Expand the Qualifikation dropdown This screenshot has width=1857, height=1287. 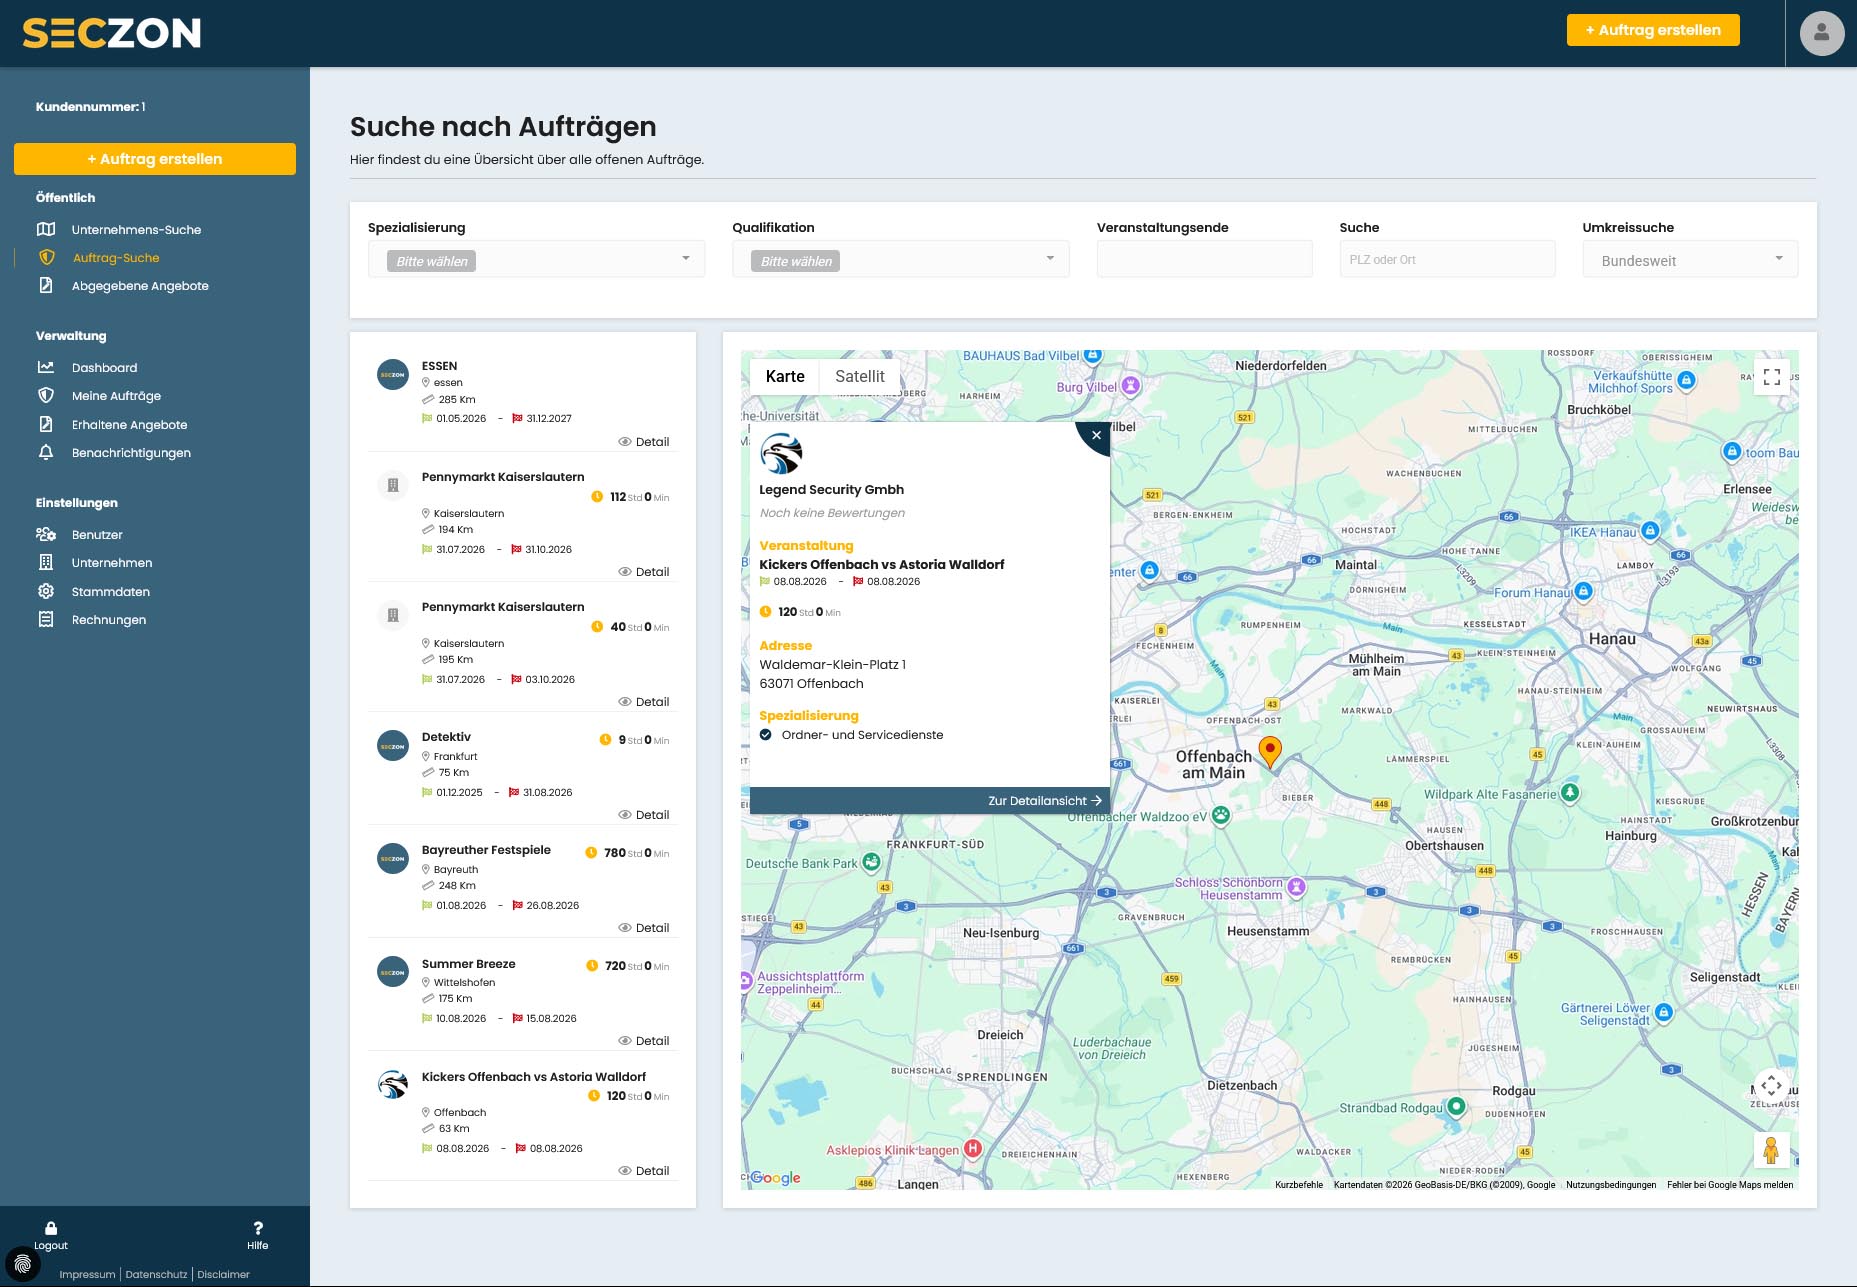coord(900,259)
